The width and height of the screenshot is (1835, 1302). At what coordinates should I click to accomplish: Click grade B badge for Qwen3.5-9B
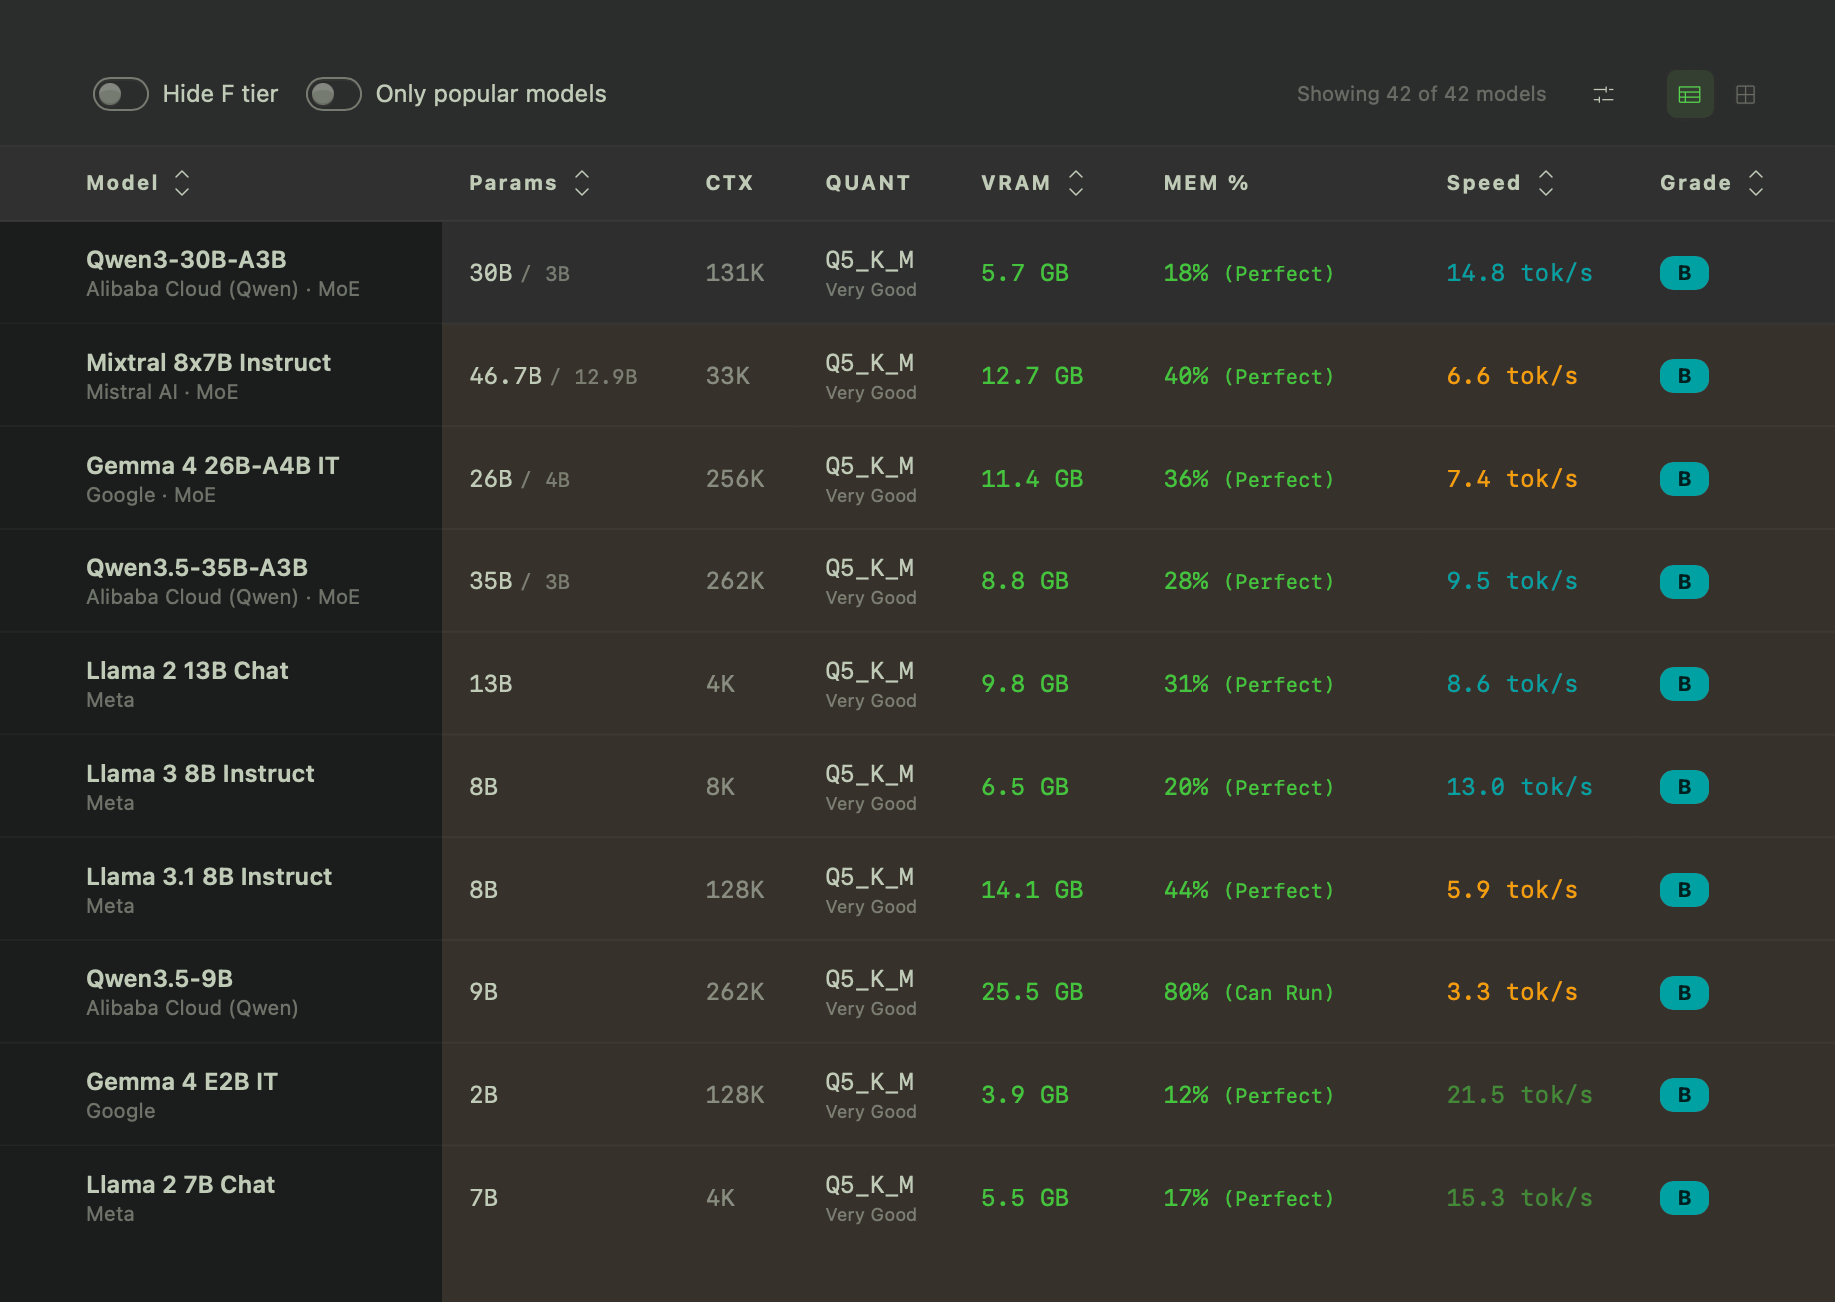[x=1684, y=993]
